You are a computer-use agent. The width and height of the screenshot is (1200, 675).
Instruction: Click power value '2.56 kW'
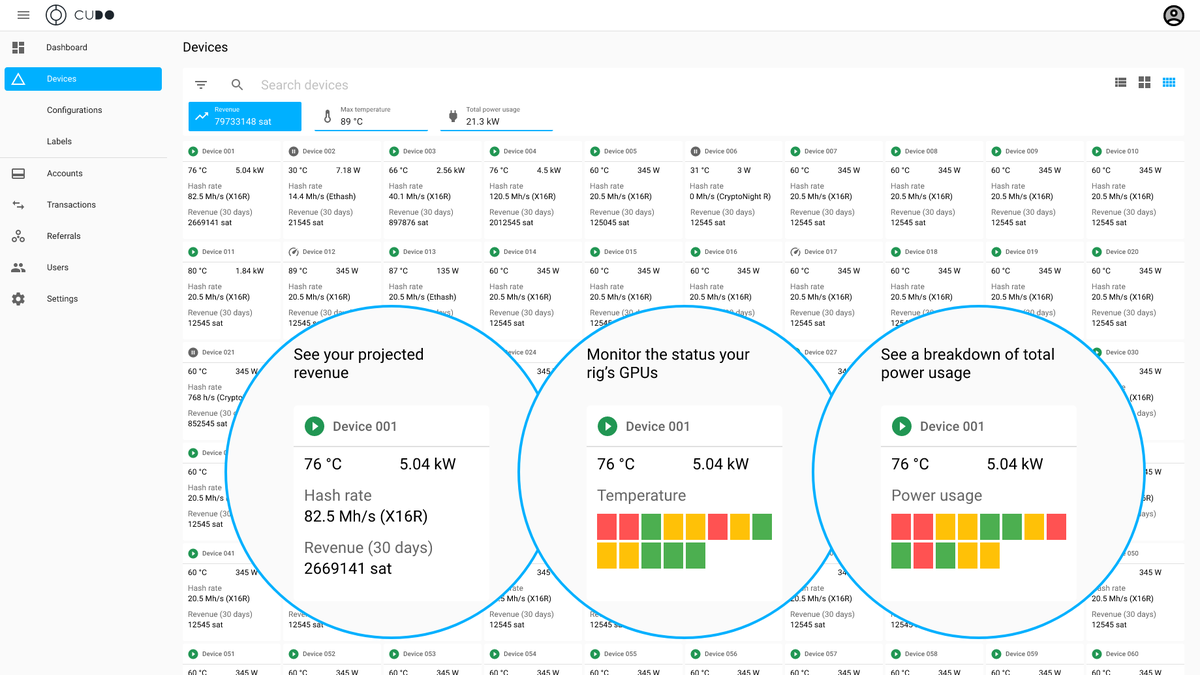450,171
